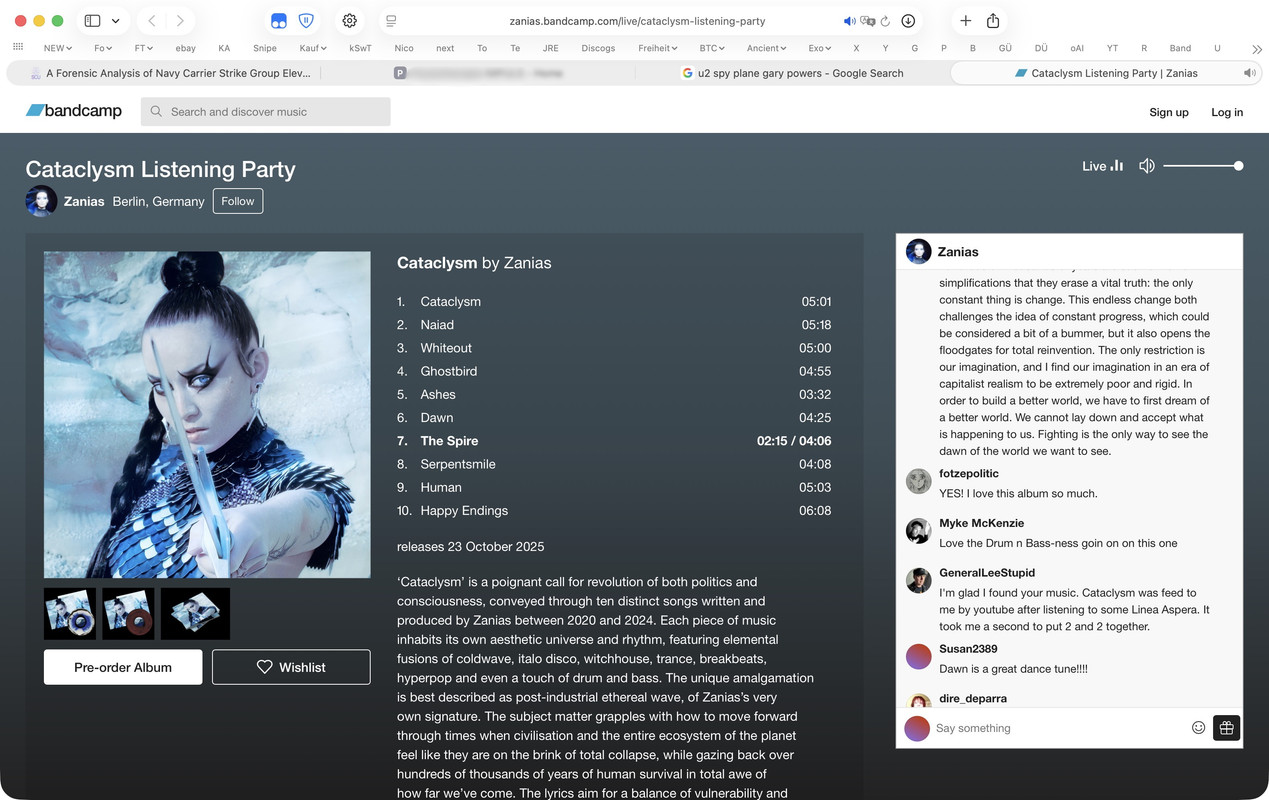Viewport: 1269px width, 800px height.
Task: Open the settings gear in Safari toolbar
Action: (x=350, y=21)
